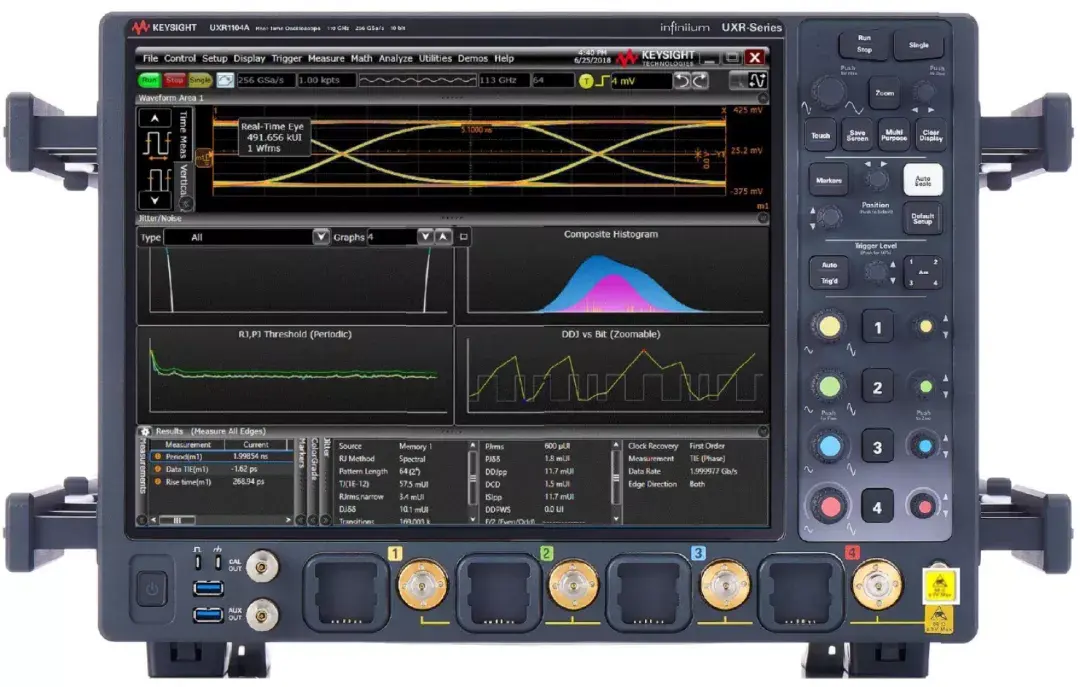
Task: Click the Composite Histogram graph
Action: click(612, 276)
